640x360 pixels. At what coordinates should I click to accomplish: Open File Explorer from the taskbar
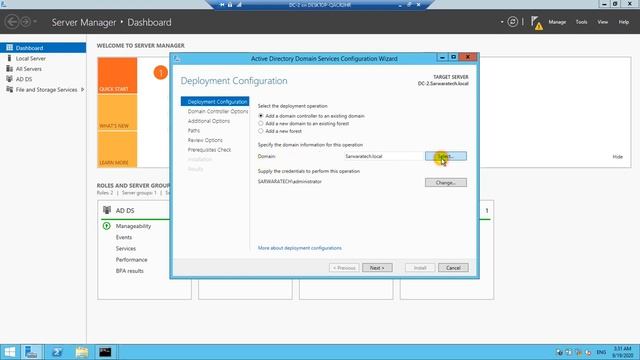pyautogui.click(x=82, y=352)
